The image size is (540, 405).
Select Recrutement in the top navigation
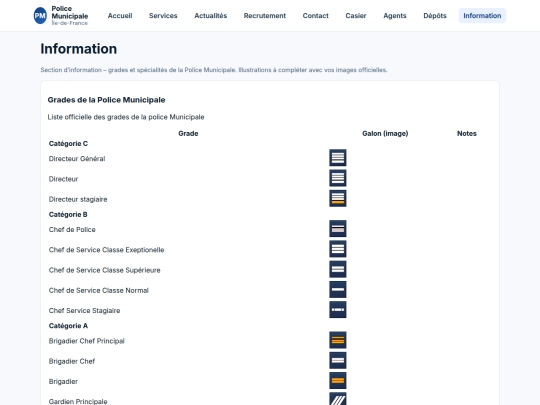(x=264, y=16)
